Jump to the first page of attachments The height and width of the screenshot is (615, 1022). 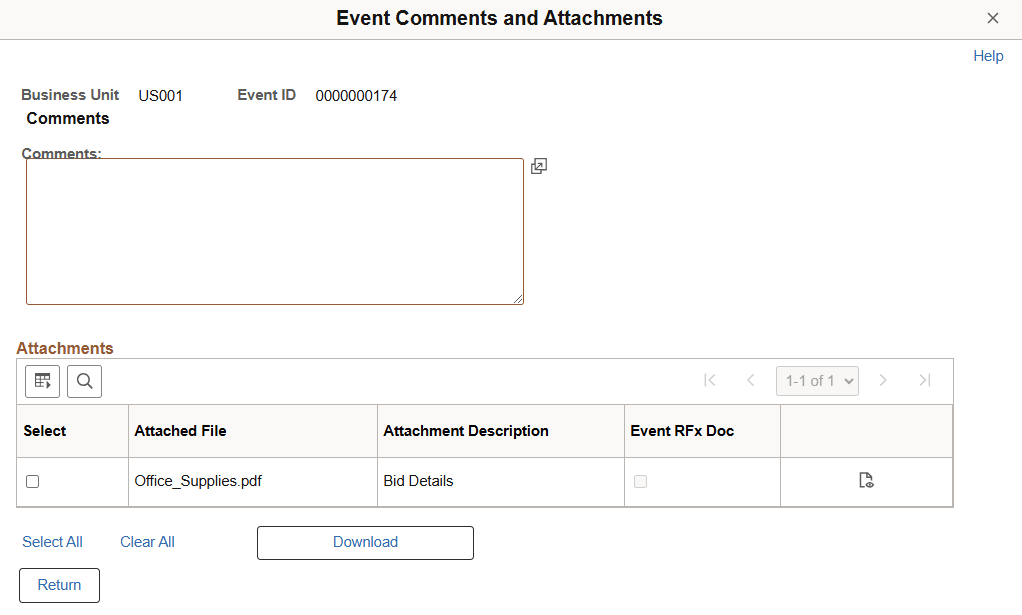click(710, 381)
